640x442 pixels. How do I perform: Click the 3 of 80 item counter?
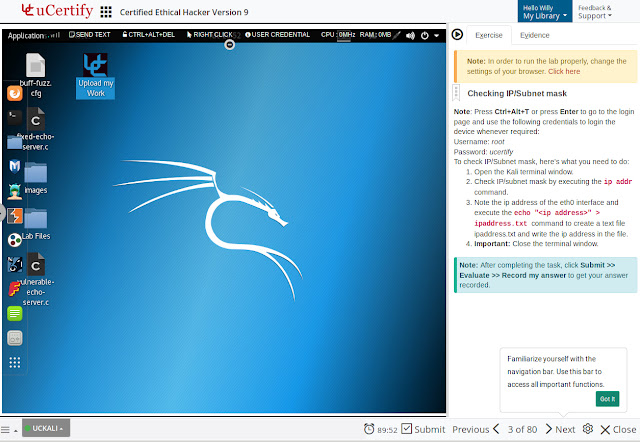click(522, 429)
